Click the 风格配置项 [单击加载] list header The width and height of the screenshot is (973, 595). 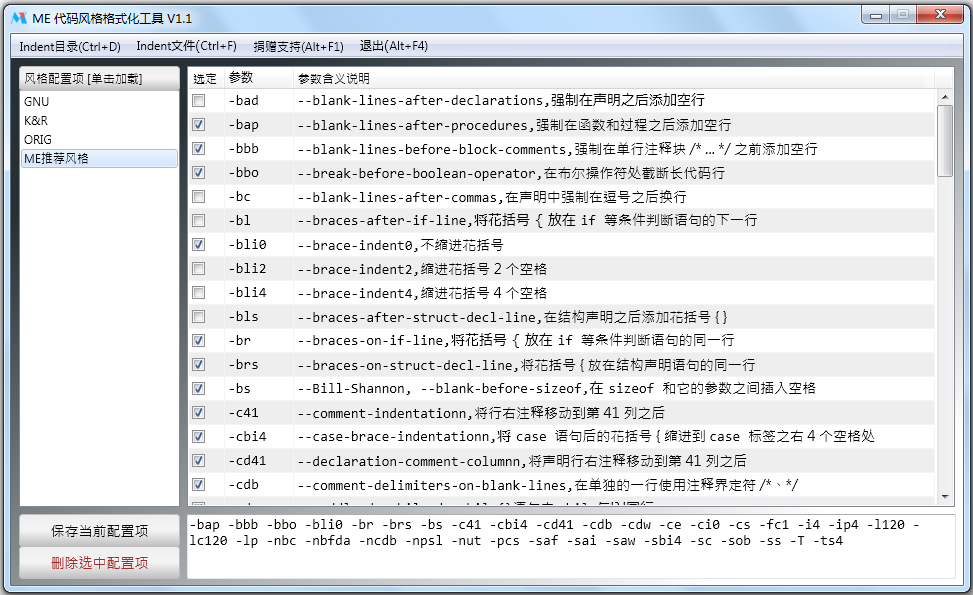click(99, 79)
